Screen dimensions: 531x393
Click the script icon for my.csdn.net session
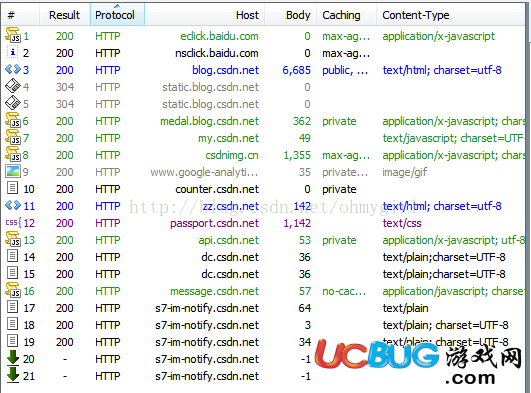13,137
